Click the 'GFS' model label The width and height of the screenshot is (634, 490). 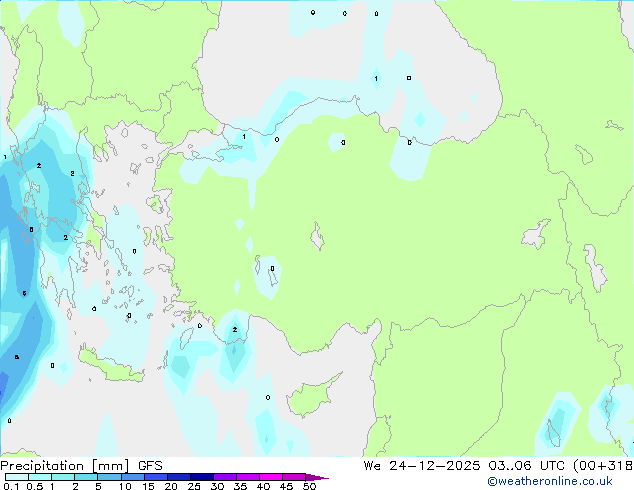pos(150,466)
